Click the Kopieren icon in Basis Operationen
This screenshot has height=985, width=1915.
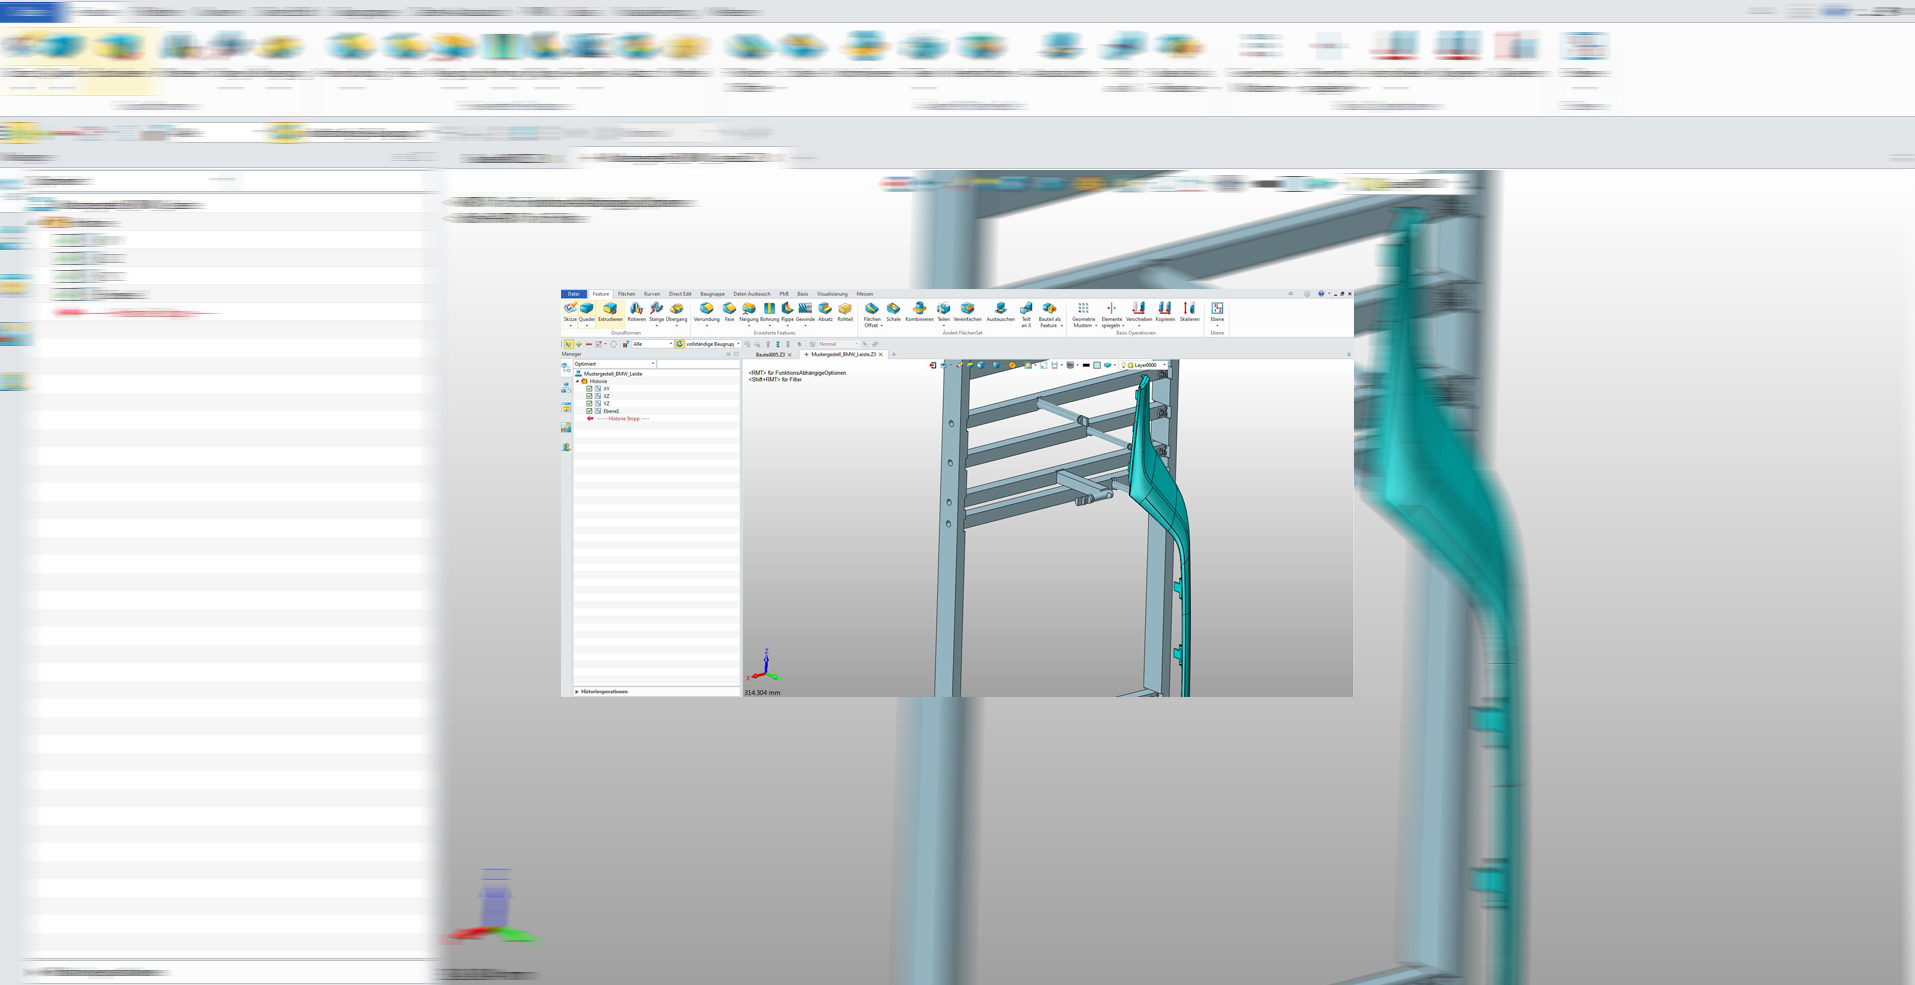1165,312
